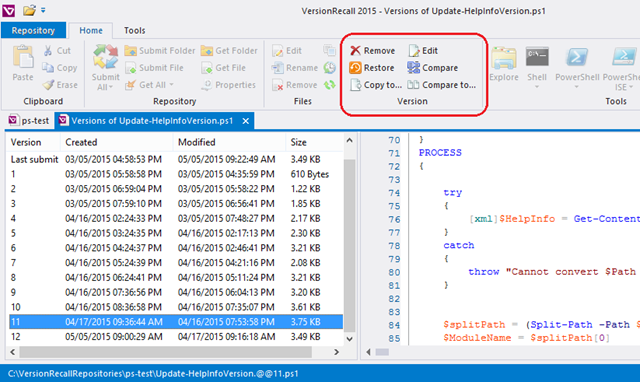Image resolution: width=640 pixels, height=382 pixels.
Task: Sort by the Created column header
Action: coord(117,142)
